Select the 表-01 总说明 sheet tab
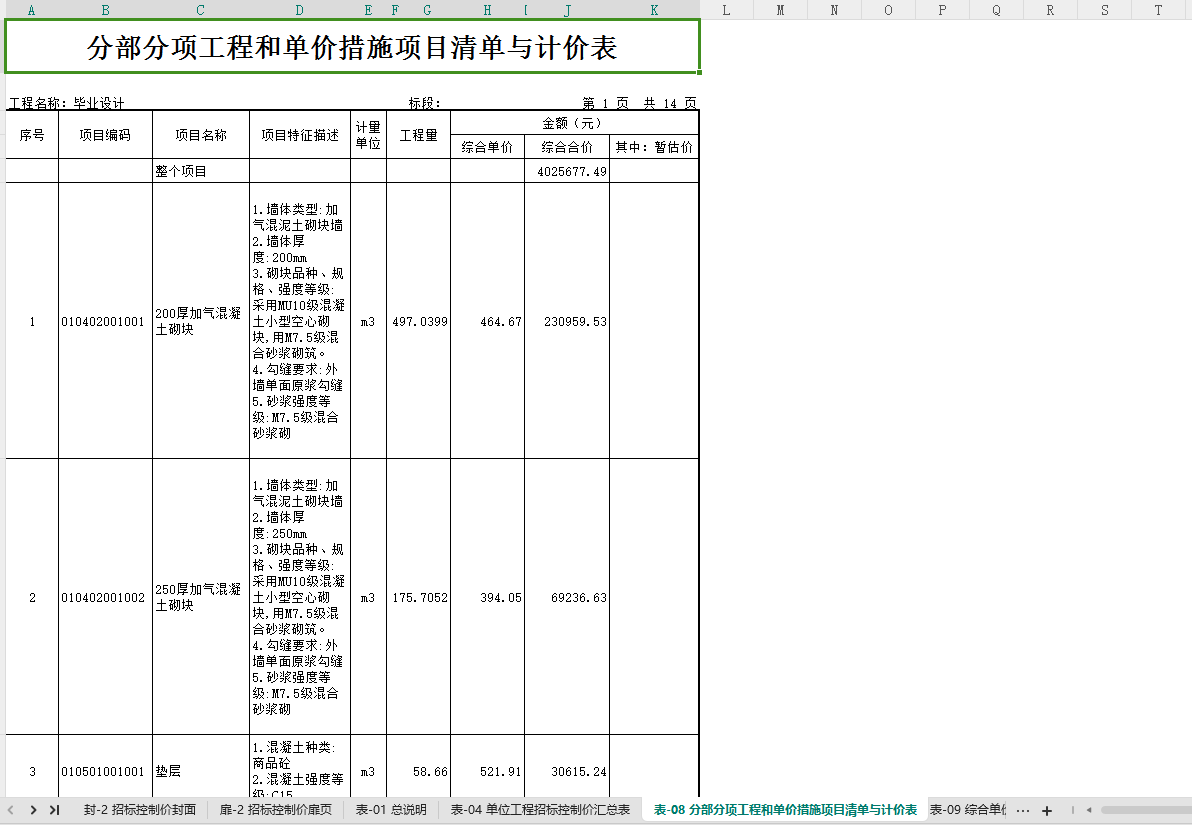Screen dimensions: 1192x825 (392, 810)
